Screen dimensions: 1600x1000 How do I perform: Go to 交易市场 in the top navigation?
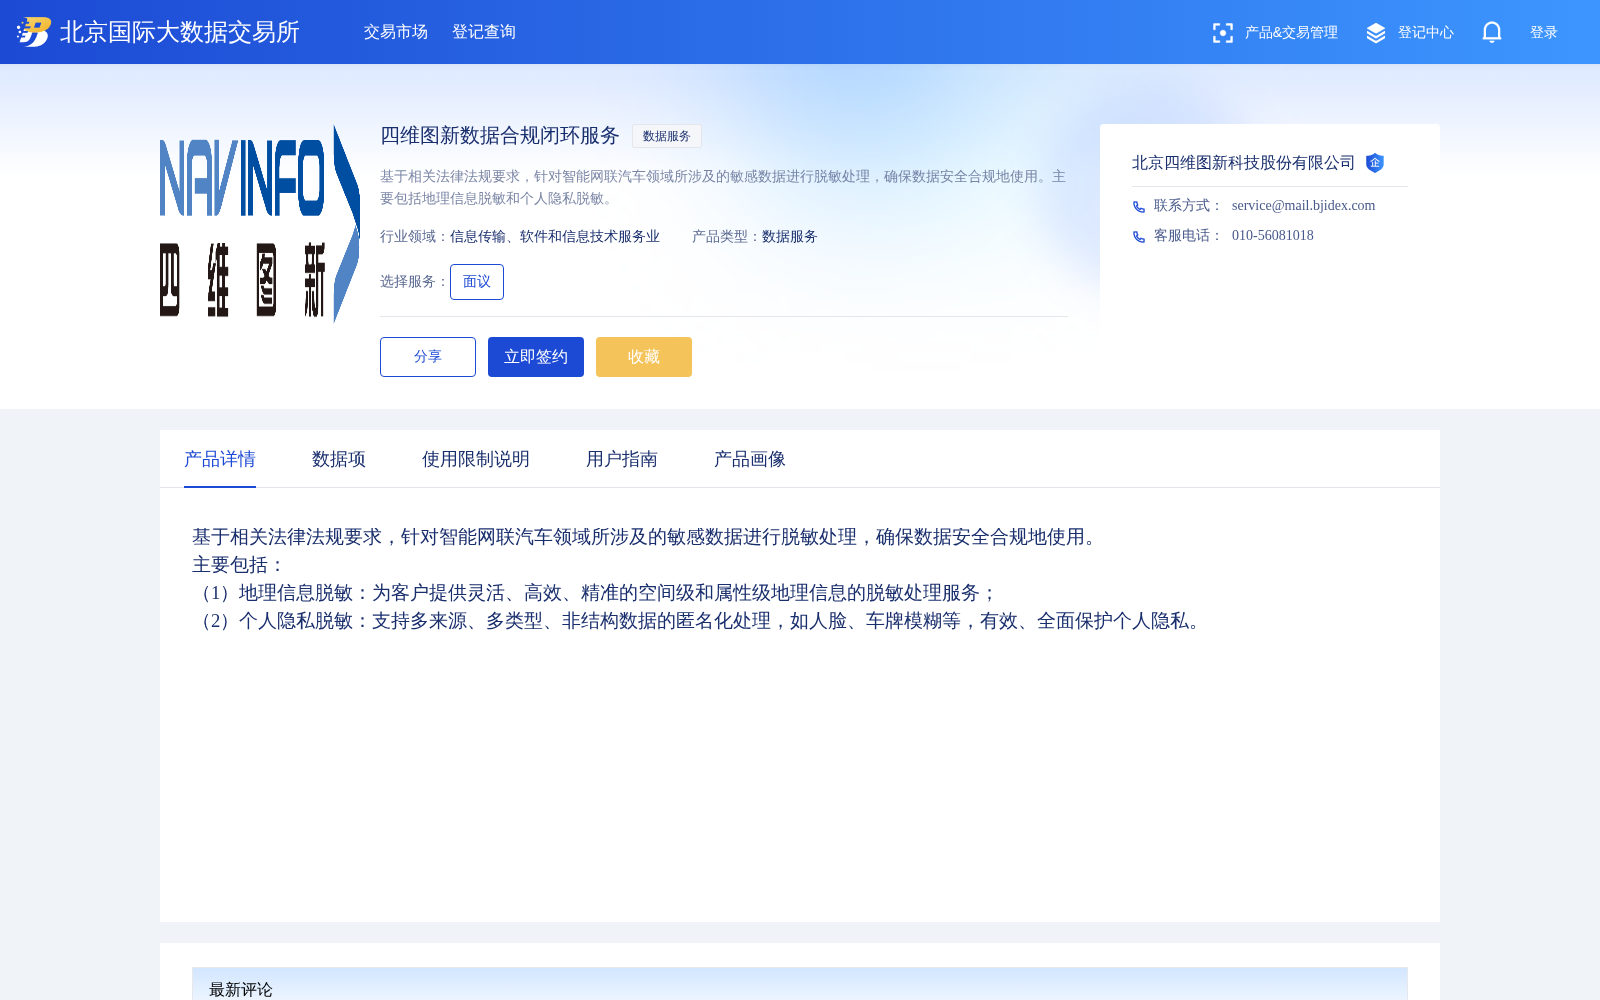click(x=396, y=32)
